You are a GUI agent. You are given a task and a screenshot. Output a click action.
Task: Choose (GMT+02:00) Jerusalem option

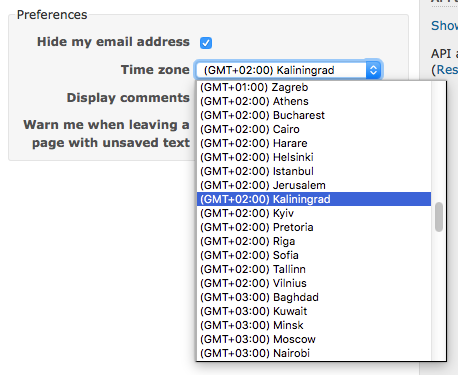(314, 185)
